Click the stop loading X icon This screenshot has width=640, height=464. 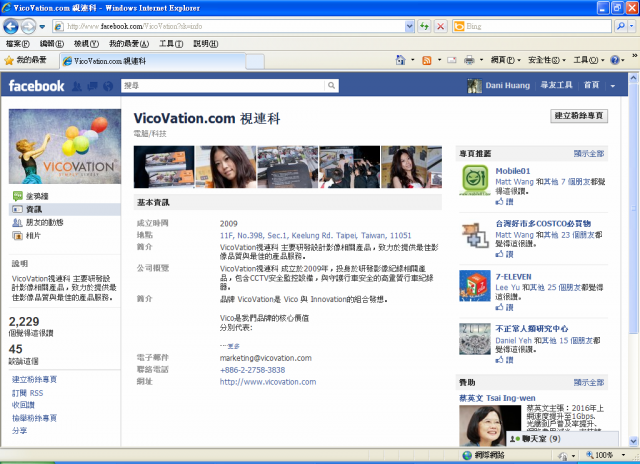coord(440,26)
